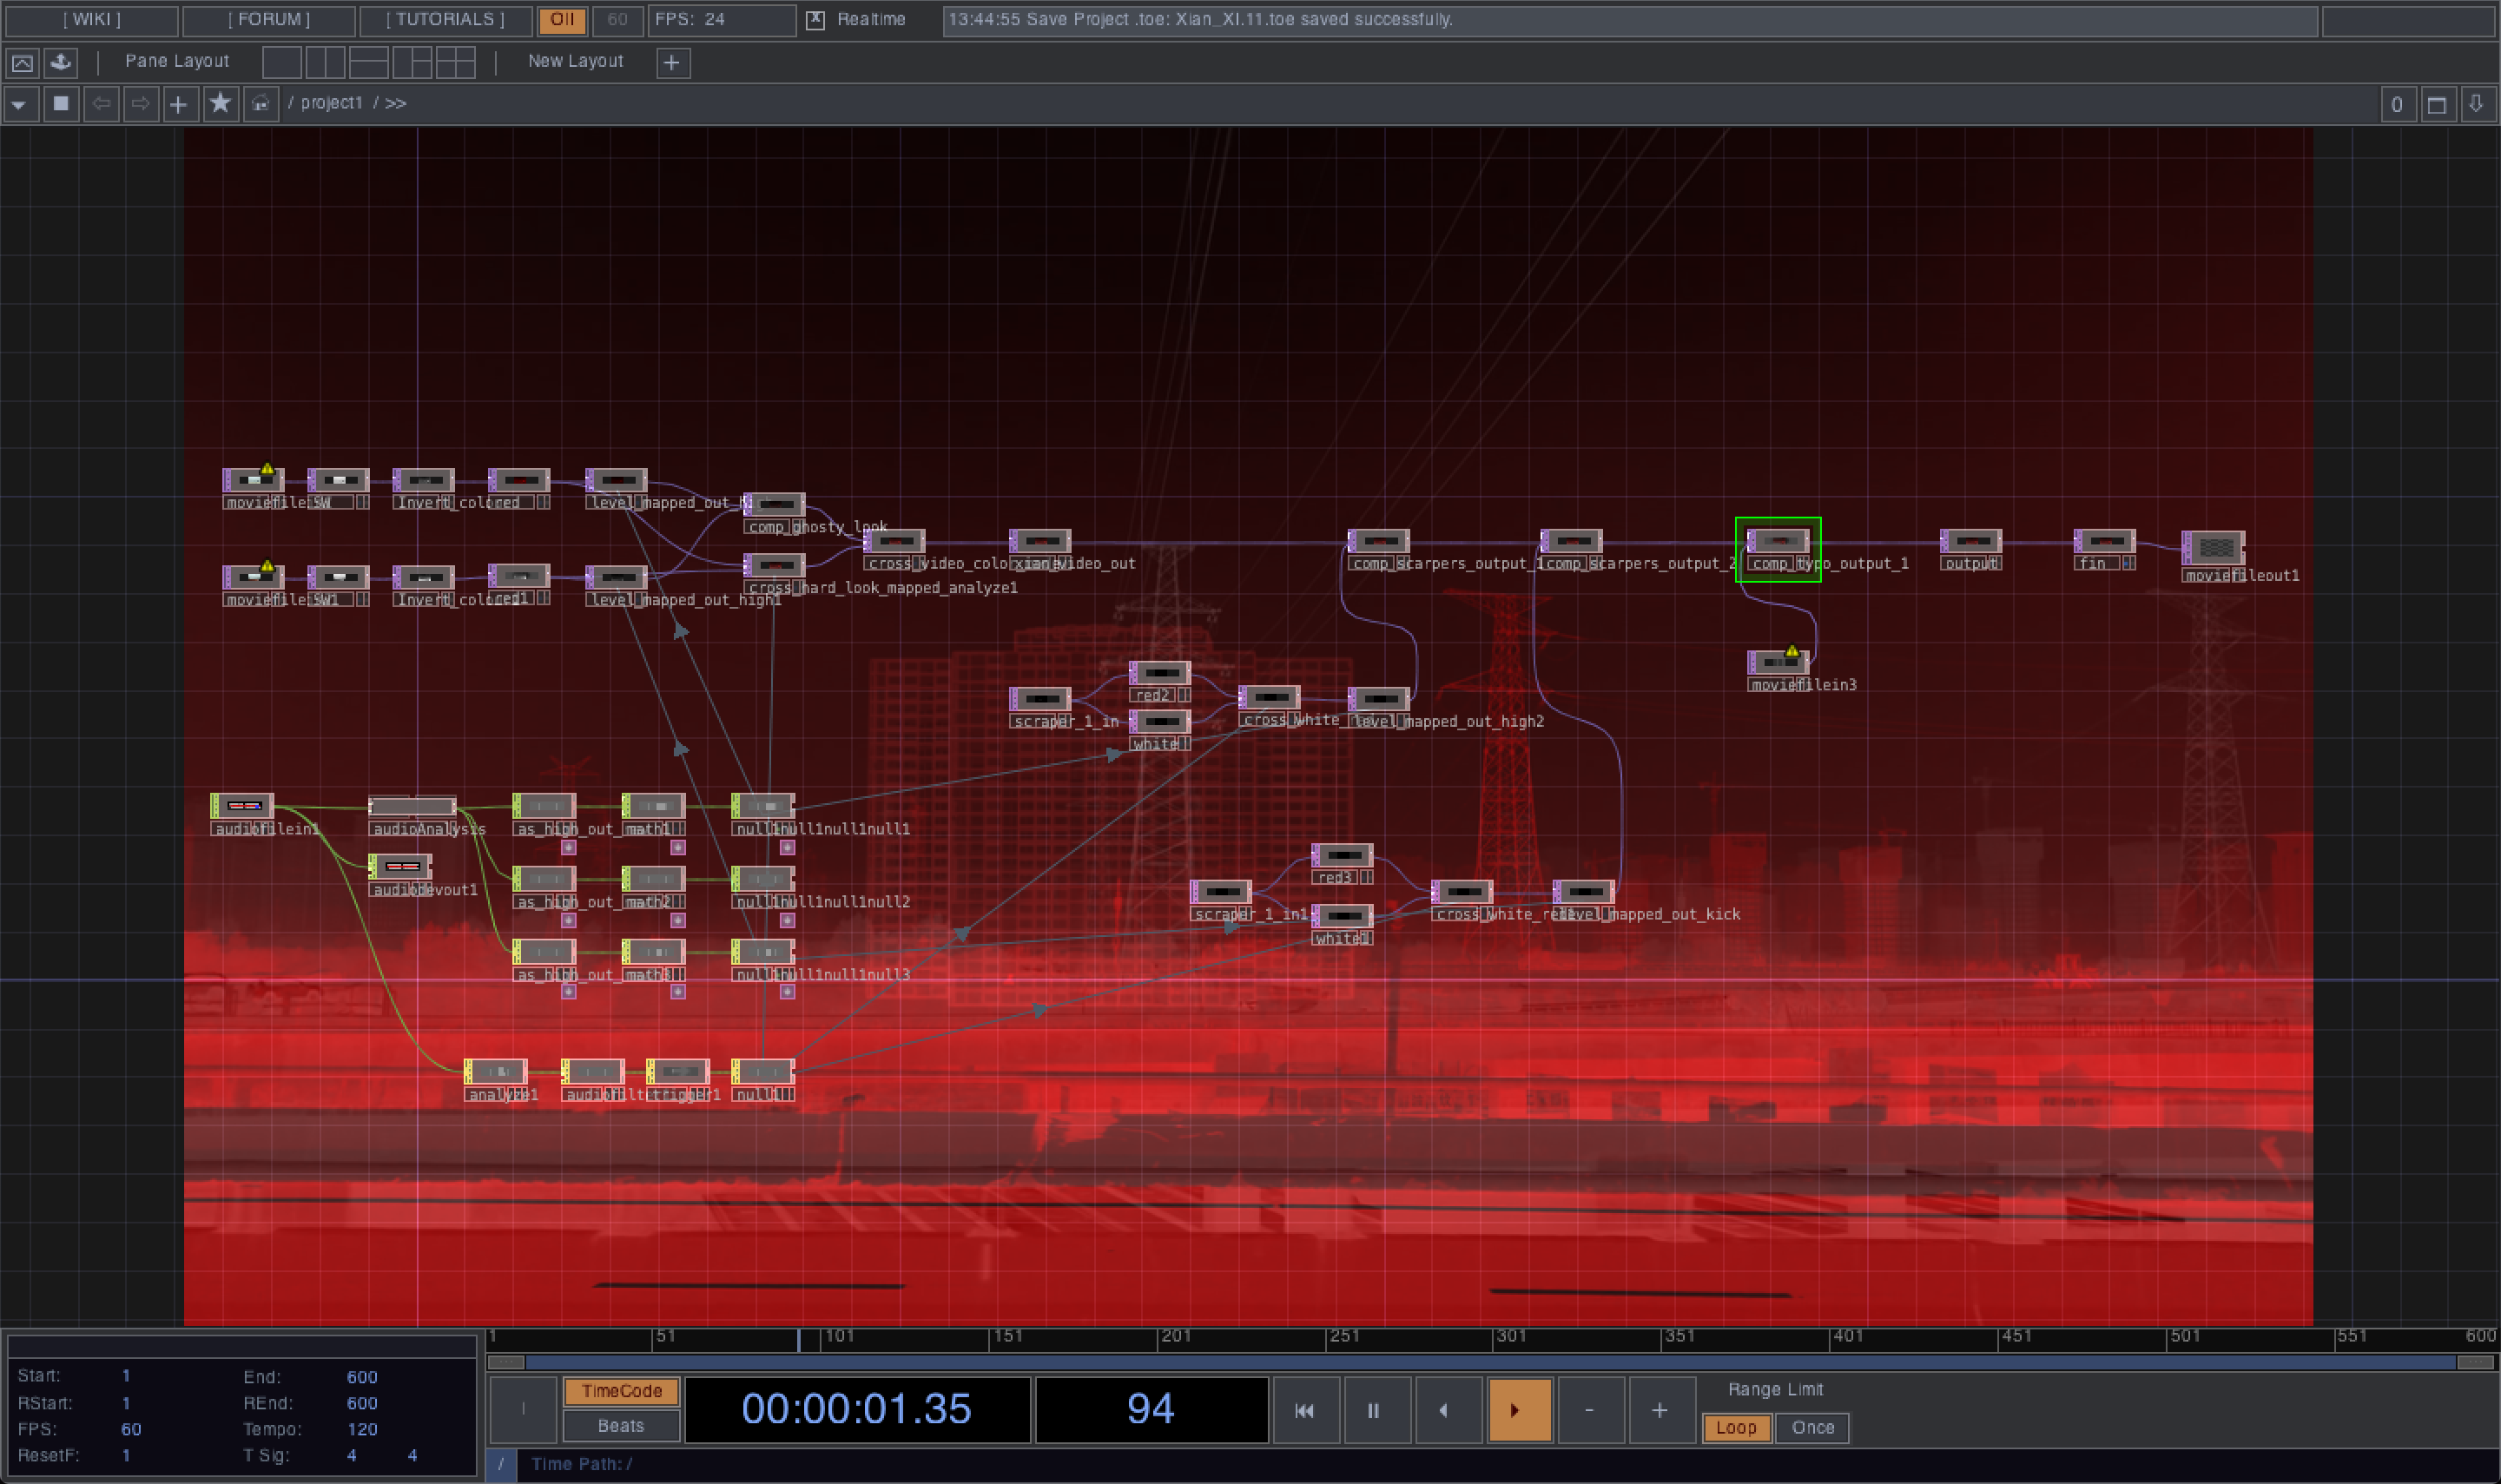Viewport: 2501px width, 1484px height.
Task: Select the vertical split two-pane layout
Action: click(x=325, y=63)
